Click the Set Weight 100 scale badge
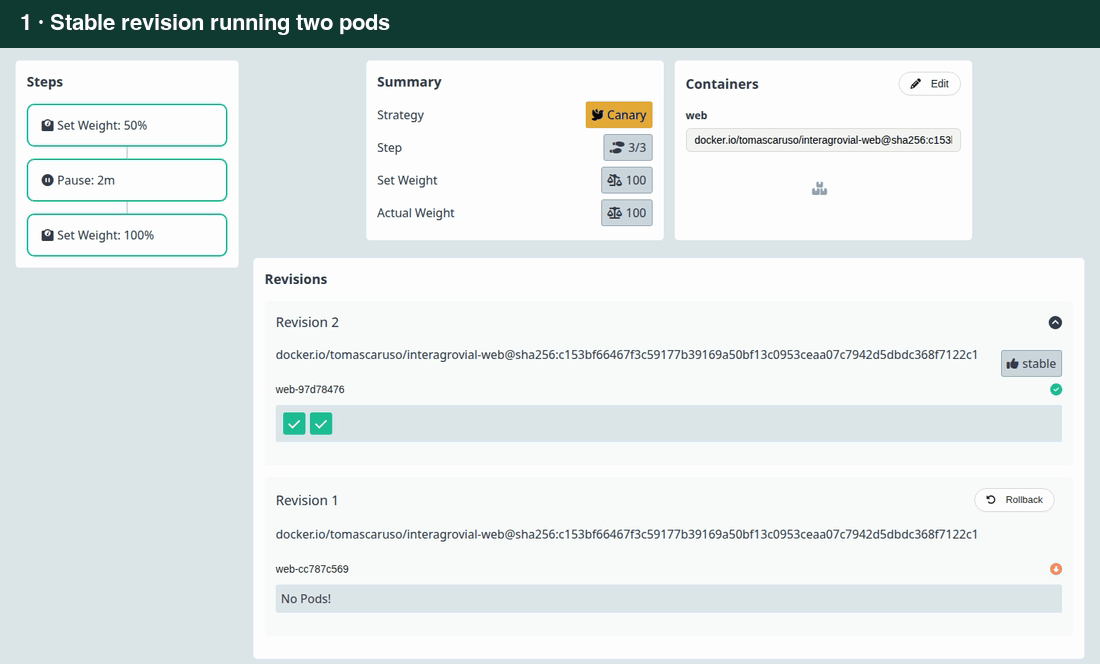The image size is (1100, 664). click(626, 180)
